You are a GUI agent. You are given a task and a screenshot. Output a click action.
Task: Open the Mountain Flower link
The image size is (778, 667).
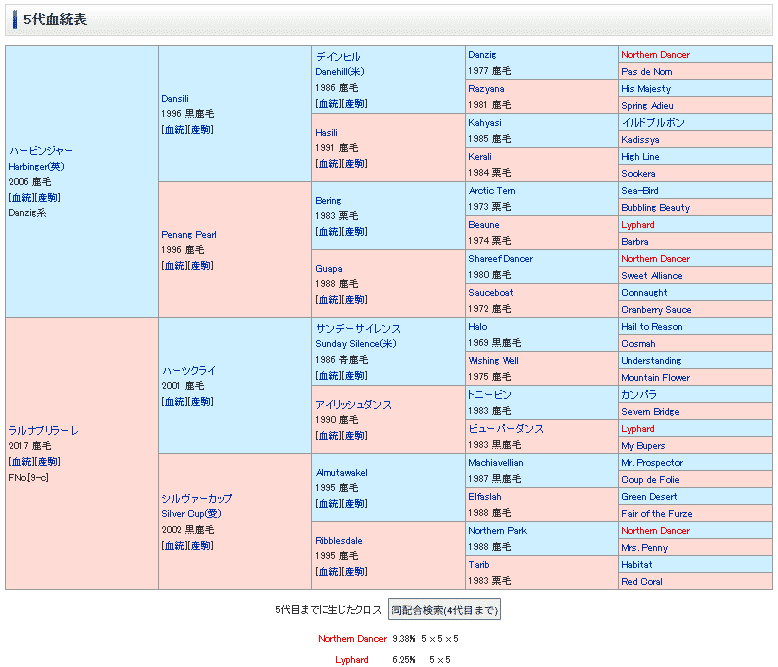[655, 378]
